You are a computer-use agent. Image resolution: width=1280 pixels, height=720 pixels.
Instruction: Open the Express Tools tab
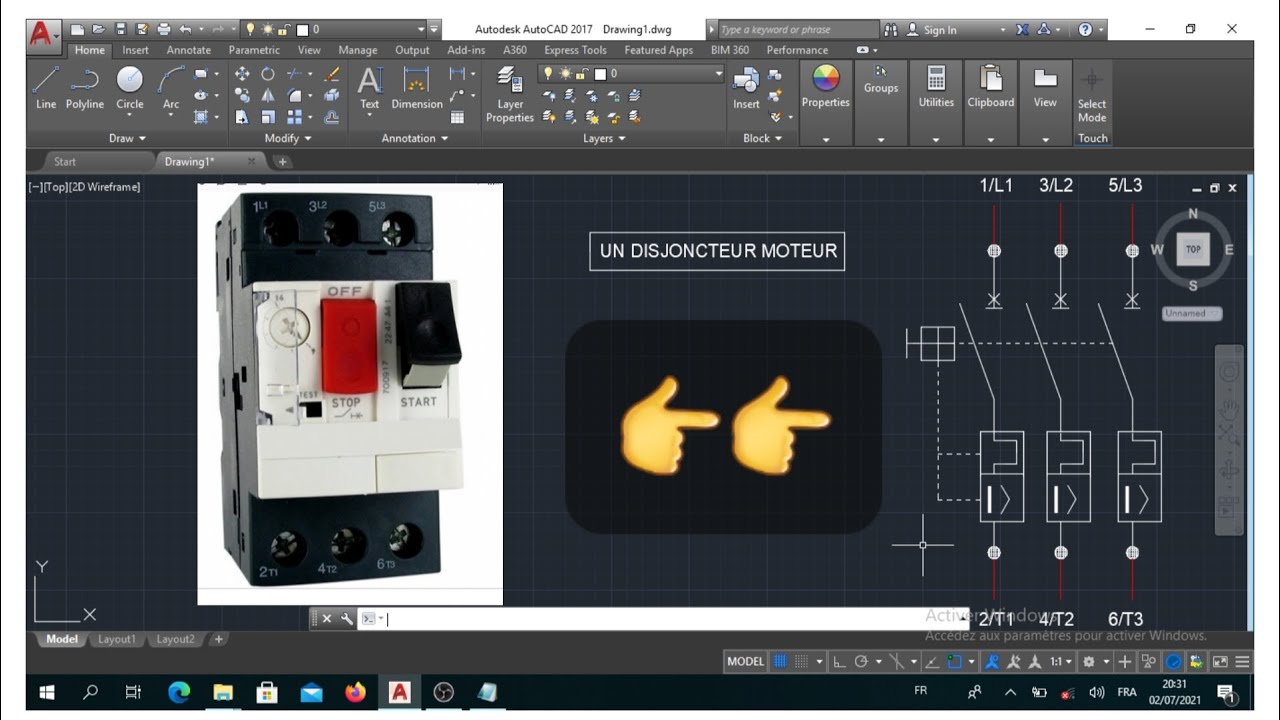(x=575, y=50)
